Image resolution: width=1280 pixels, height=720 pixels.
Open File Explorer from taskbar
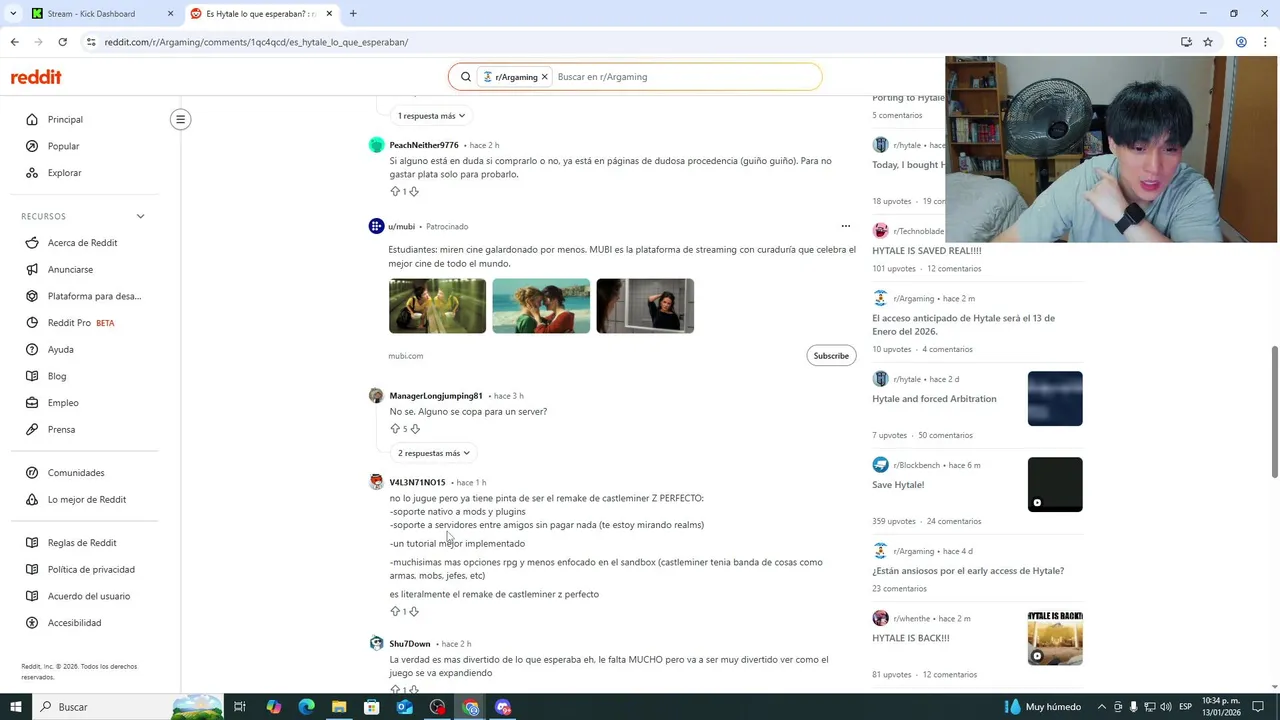[x=339, y=707]
